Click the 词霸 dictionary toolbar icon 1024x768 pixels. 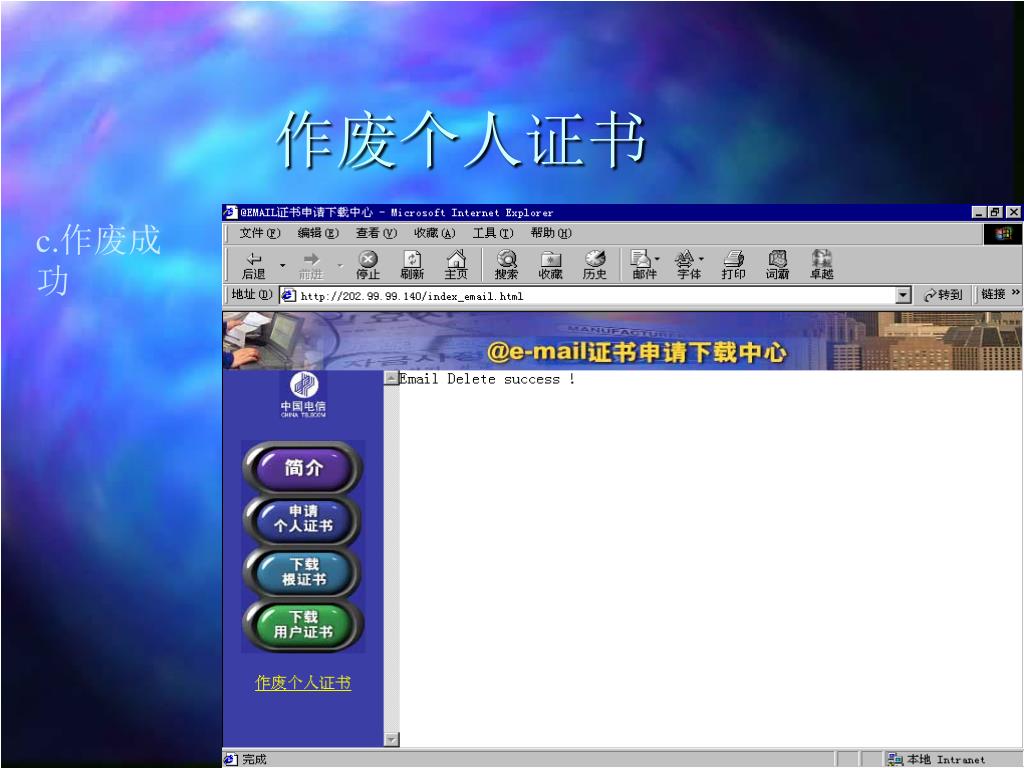pos(777,265)
